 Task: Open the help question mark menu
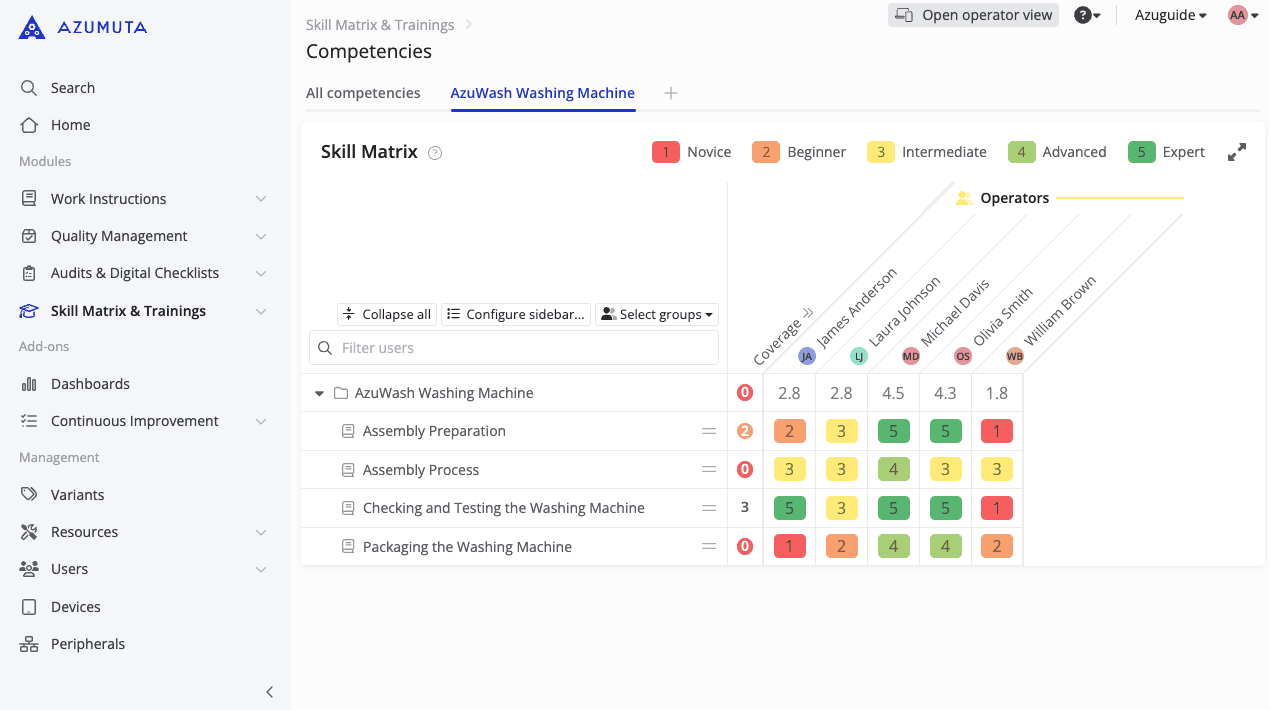[1086, 15]
